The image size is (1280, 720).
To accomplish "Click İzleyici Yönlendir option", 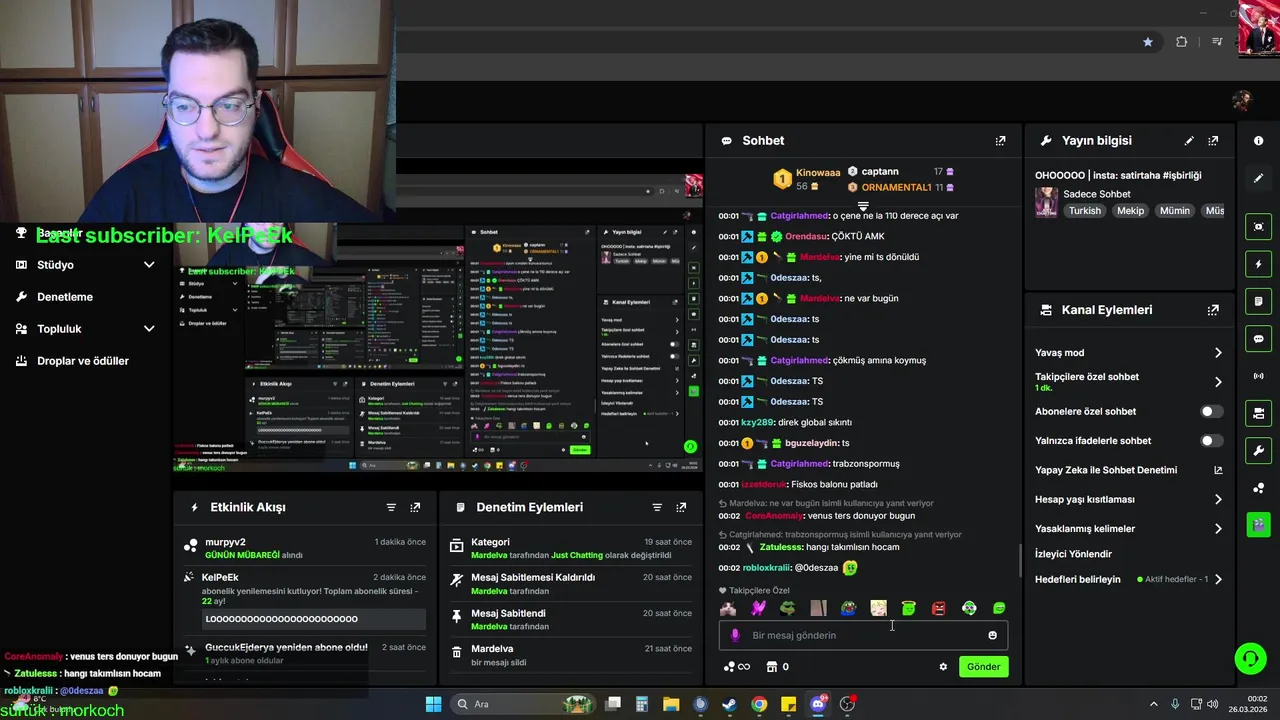I will [x=1073, y=554].
